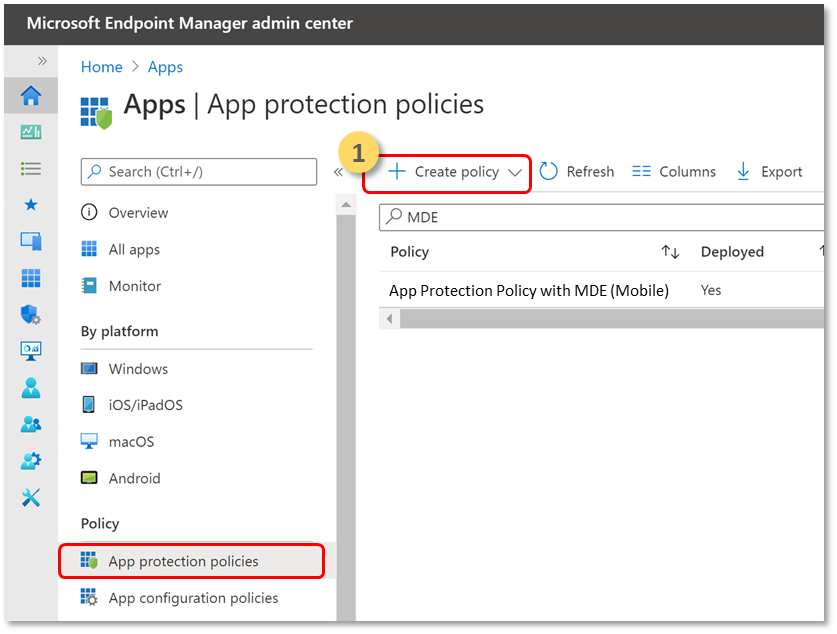
Task: Open the Apps grid icon in left rail
Action: 31,278
